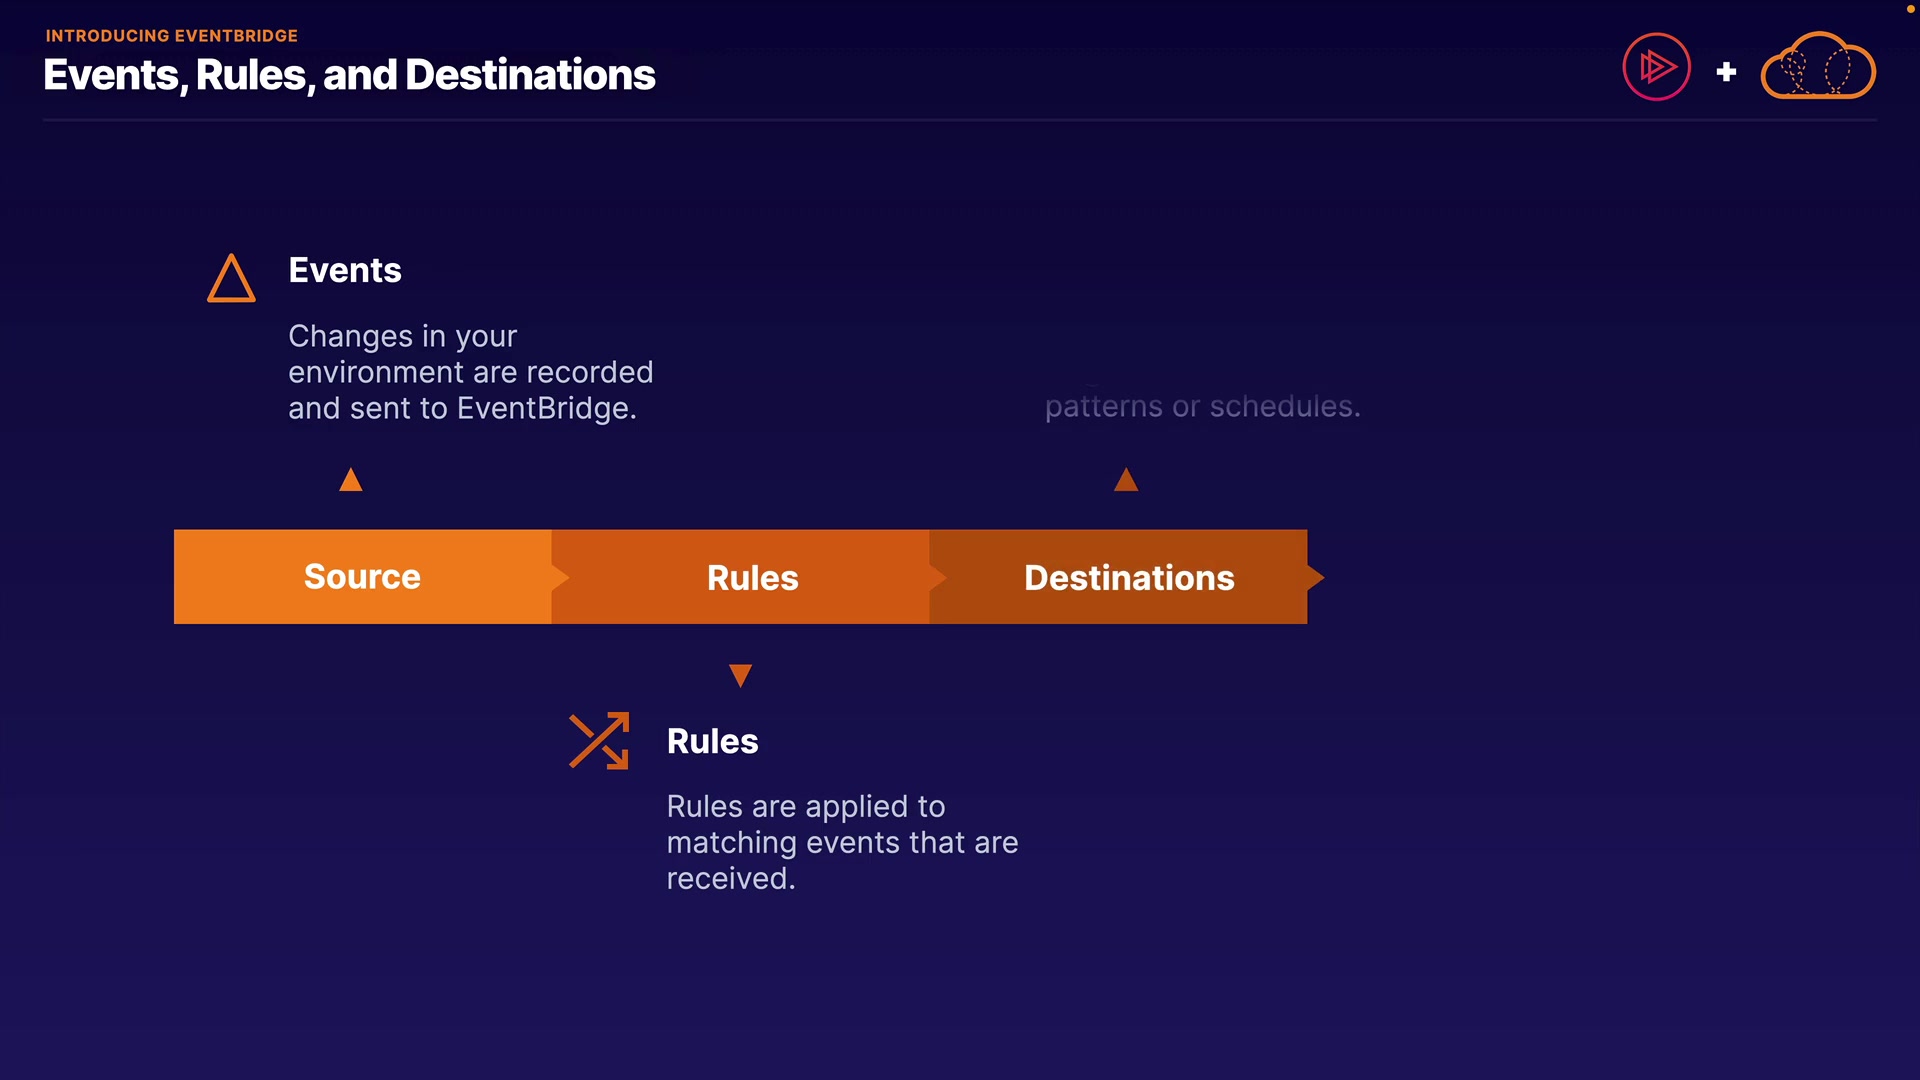Select the Destinations block in the flow
1920x1080 pixels.
click(1129, 577)
